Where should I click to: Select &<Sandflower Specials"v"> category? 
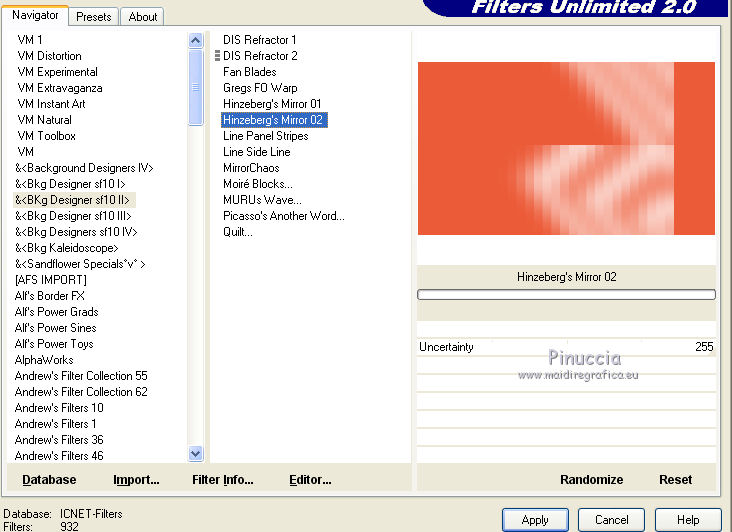click(x=80, y=264)
